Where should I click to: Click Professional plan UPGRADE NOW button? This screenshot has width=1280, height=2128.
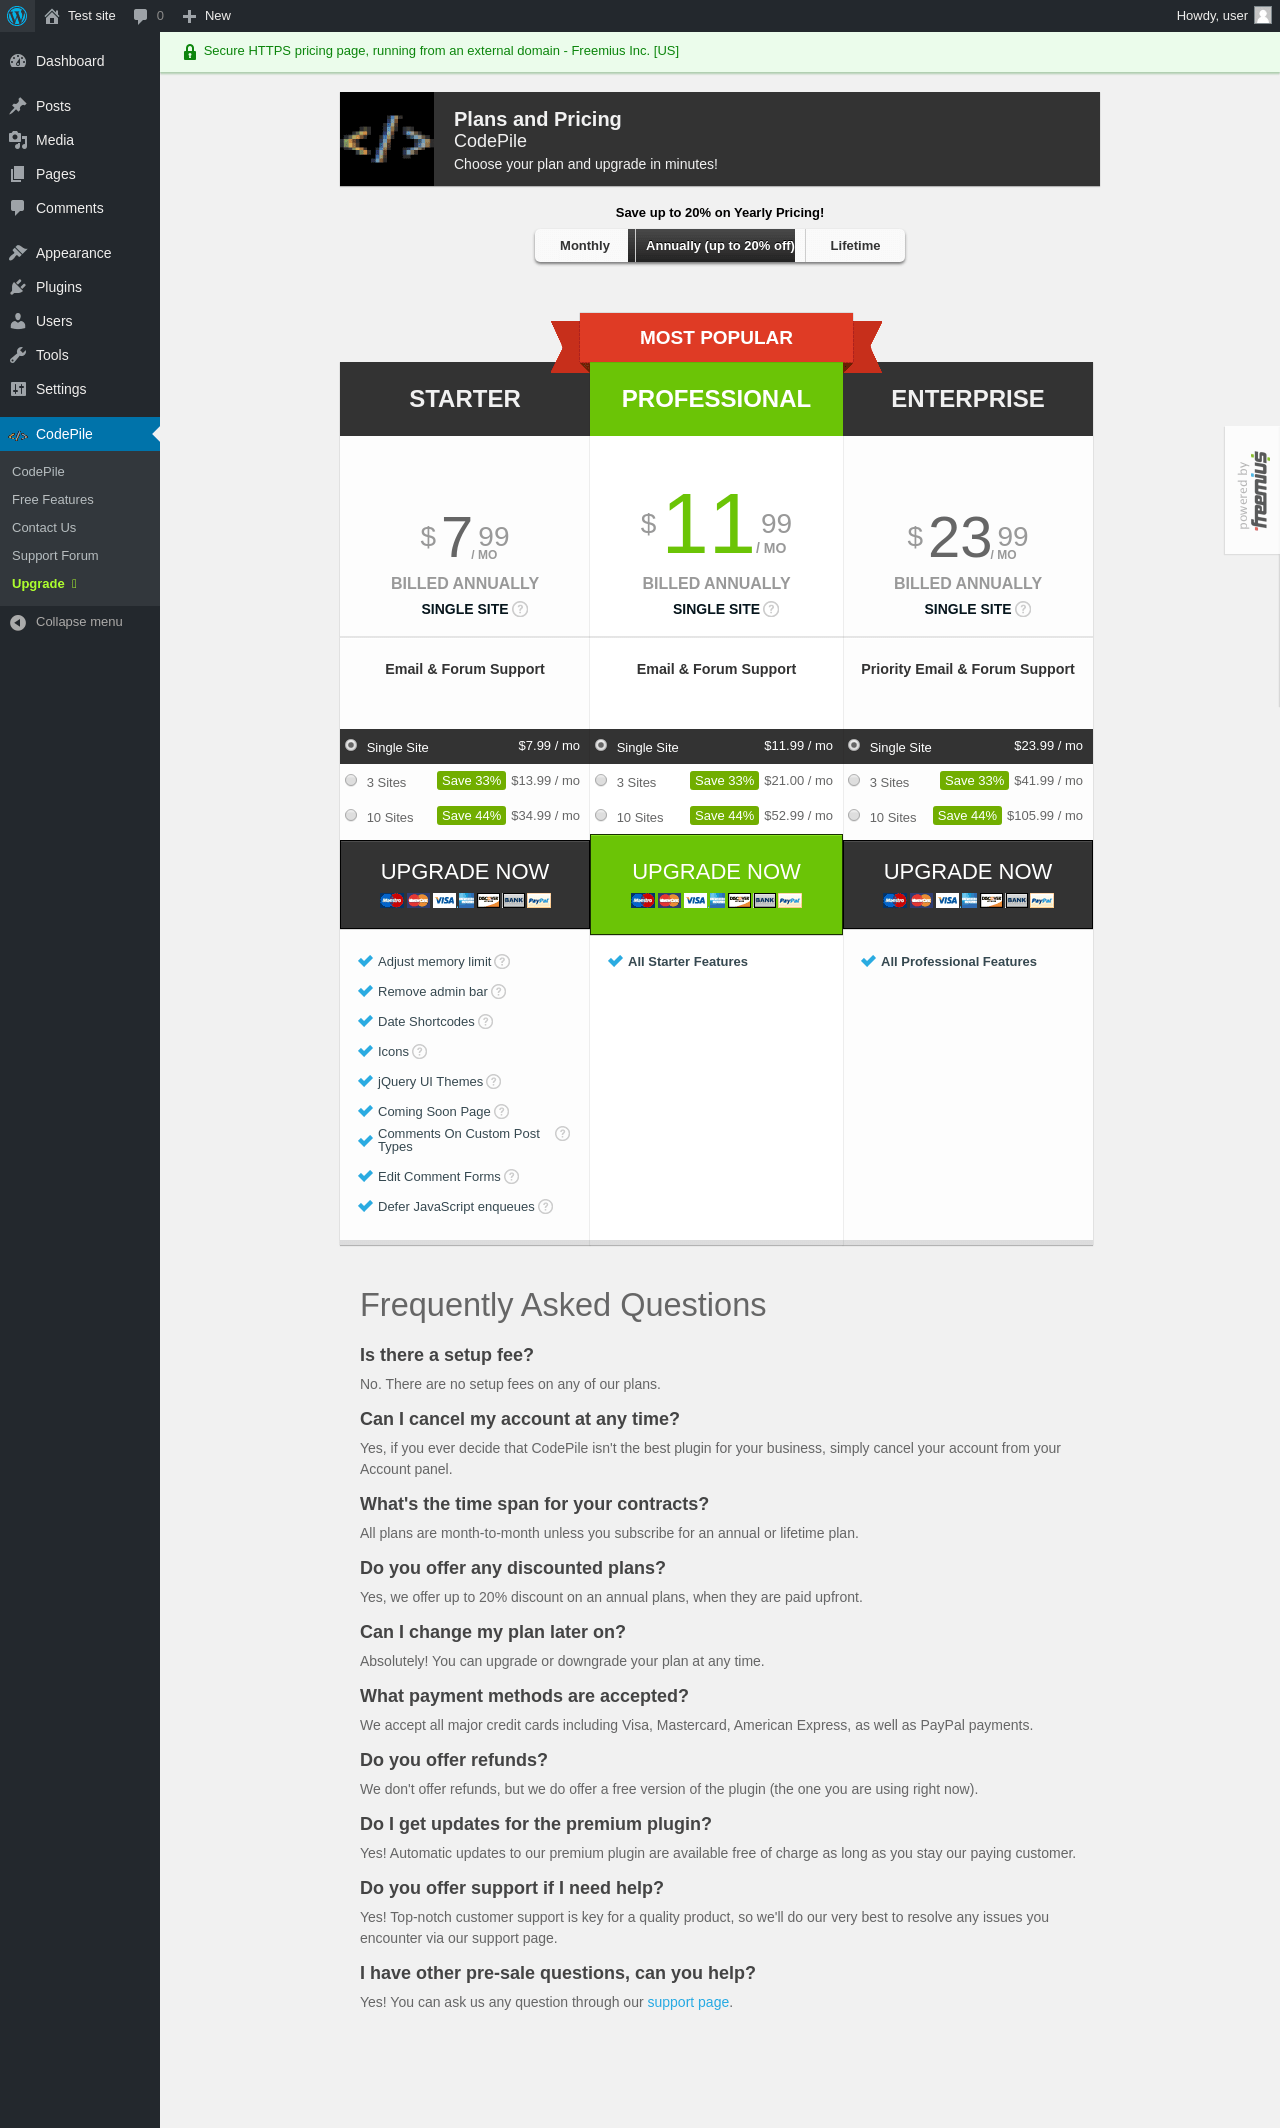(716, 885)
